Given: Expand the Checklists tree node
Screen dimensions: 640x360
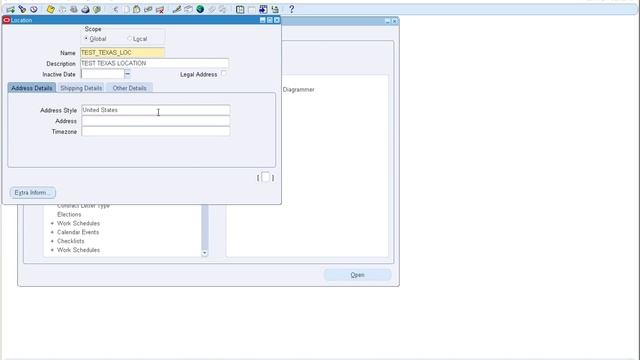Looking at the screenshot, I should click(52, 241).
